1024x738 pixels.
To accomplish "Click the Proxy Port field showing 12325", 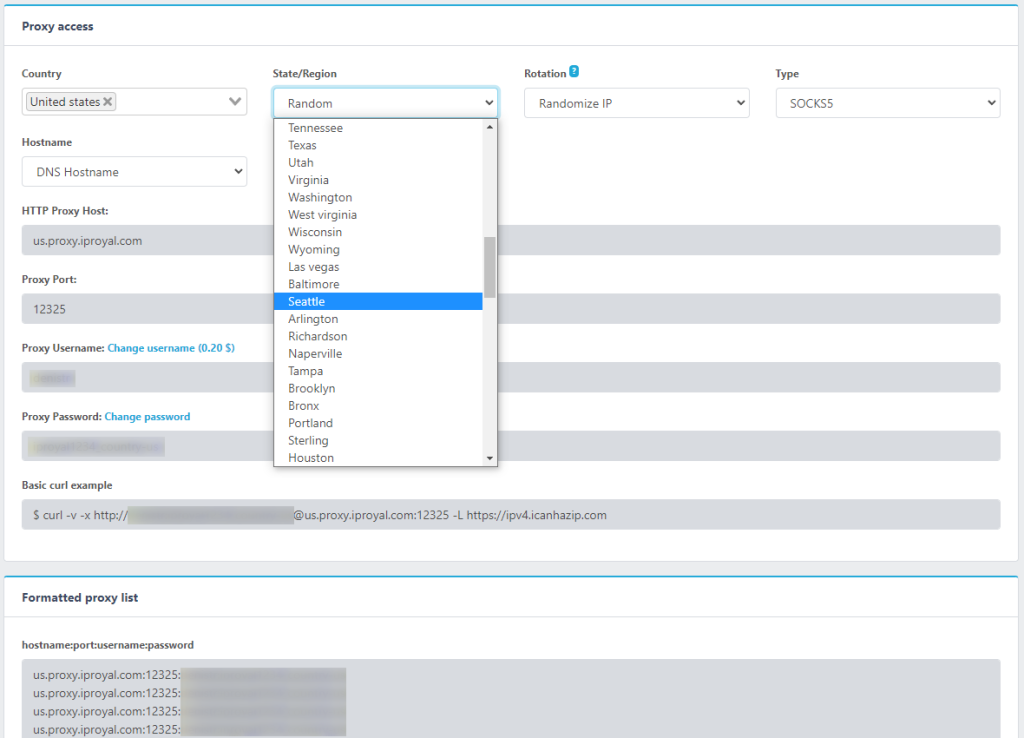I will 511,309.
